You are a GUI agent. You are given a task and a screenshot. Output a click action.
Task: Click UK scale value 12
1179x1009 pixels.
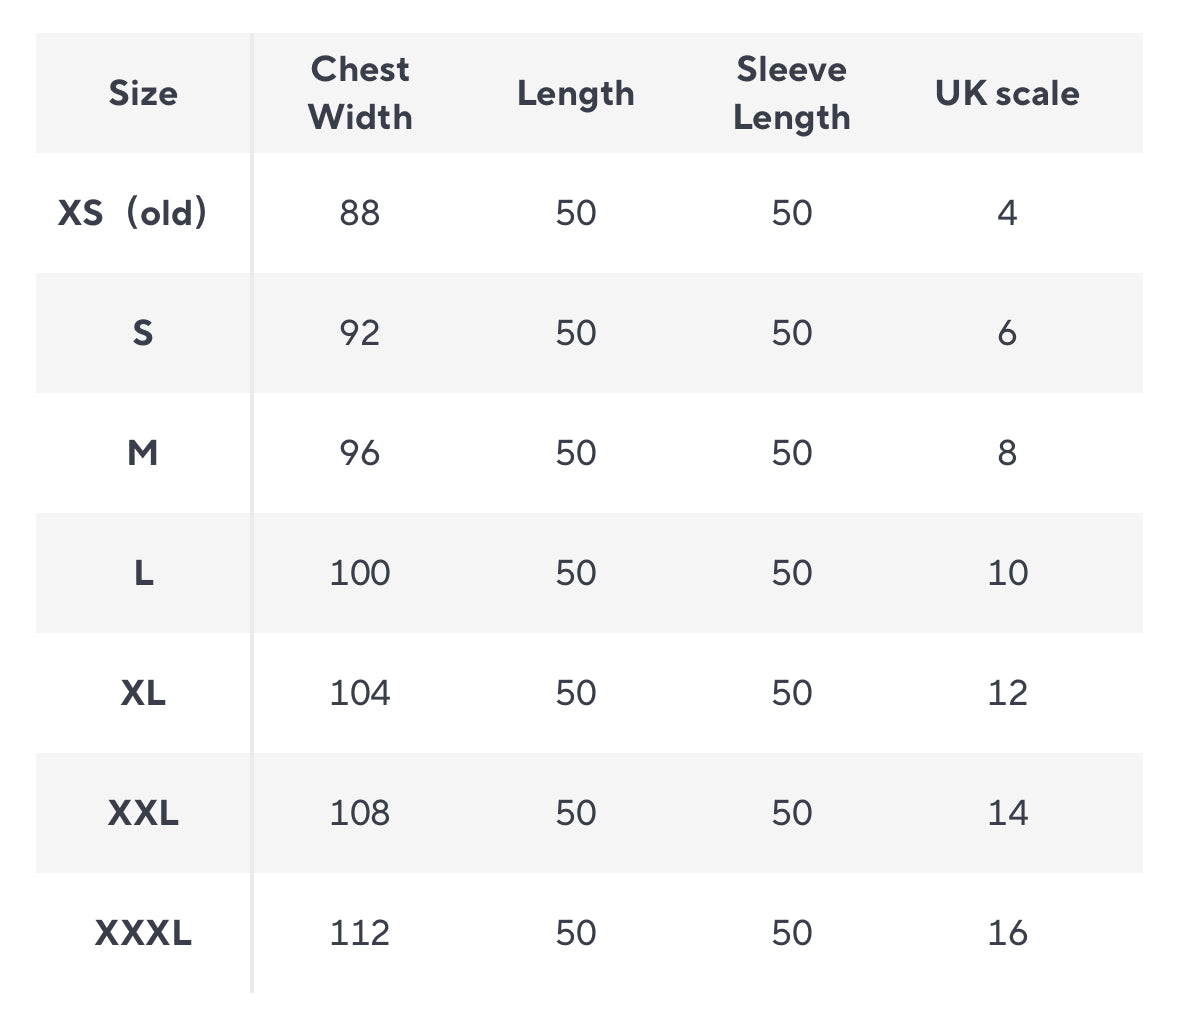pos(1007,693)
